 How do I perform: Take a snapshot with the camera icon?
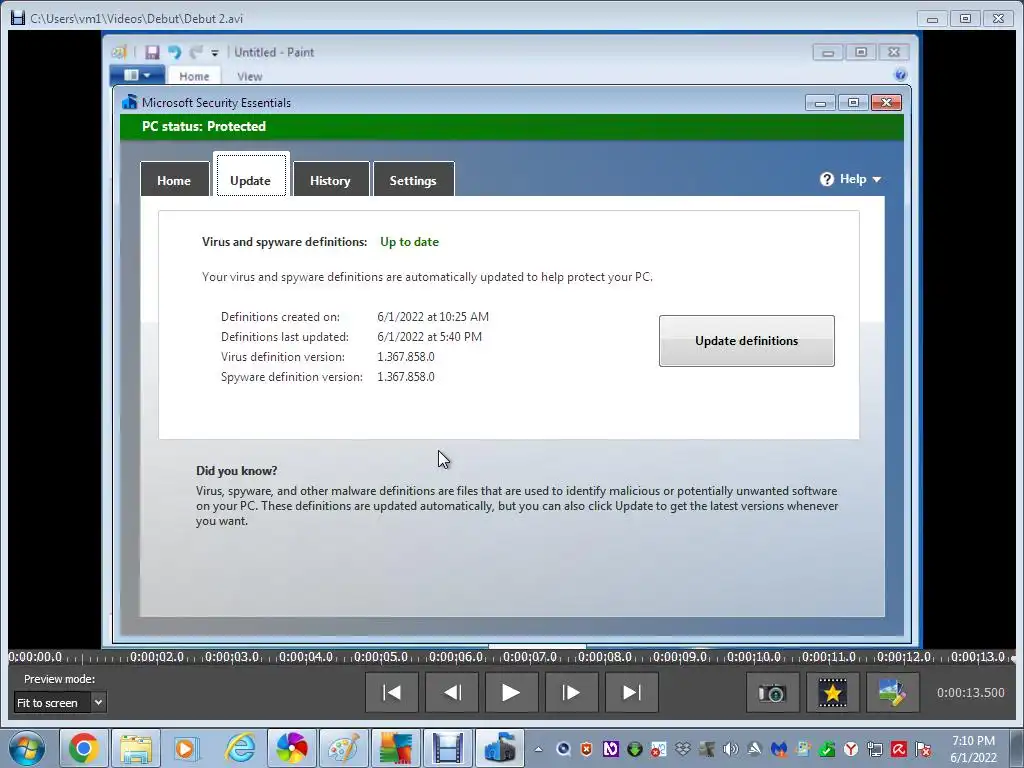[x=773, y=692]
